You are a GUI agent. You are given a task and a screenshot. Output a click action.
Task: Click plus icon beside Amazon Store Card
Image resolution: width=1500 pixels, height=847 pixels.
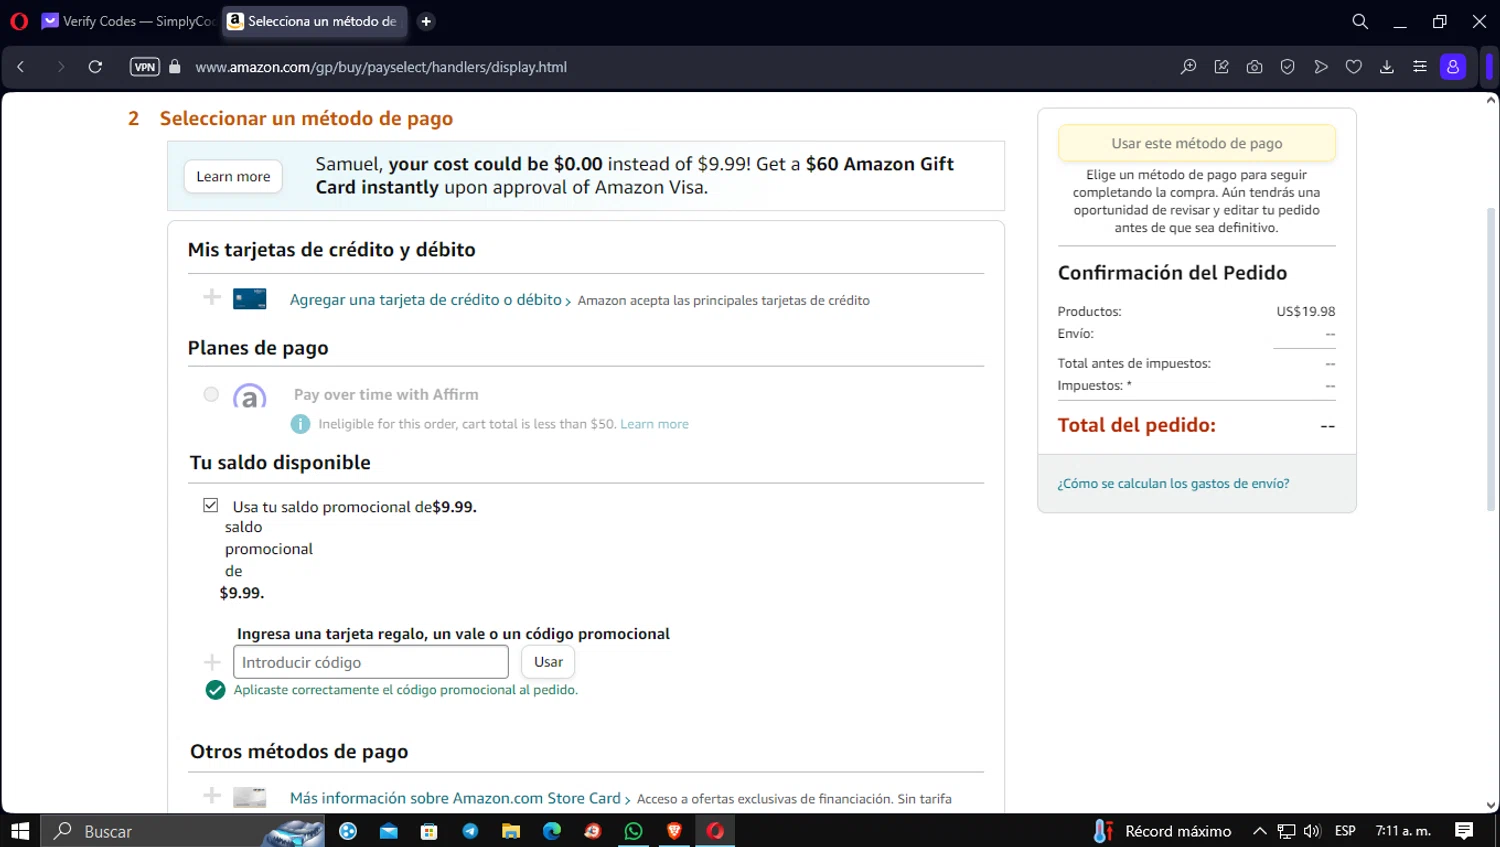pos(212,796)
